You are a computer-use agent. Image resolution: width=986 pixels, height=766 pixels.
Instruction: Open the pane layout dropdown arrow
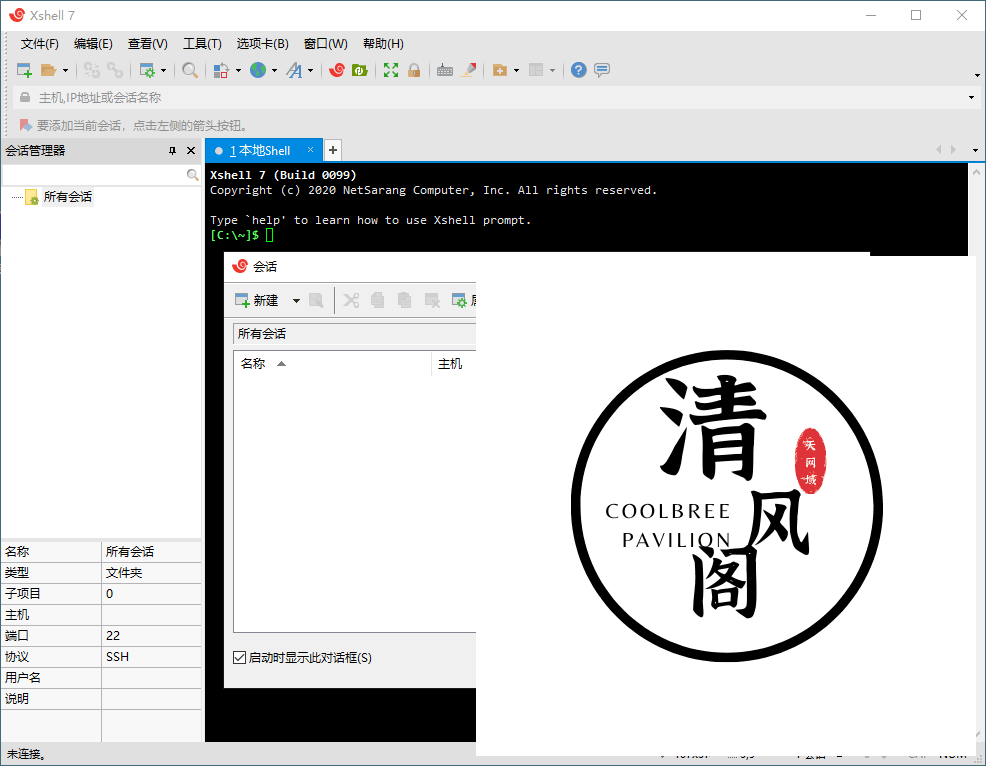[x=553, y=70]
